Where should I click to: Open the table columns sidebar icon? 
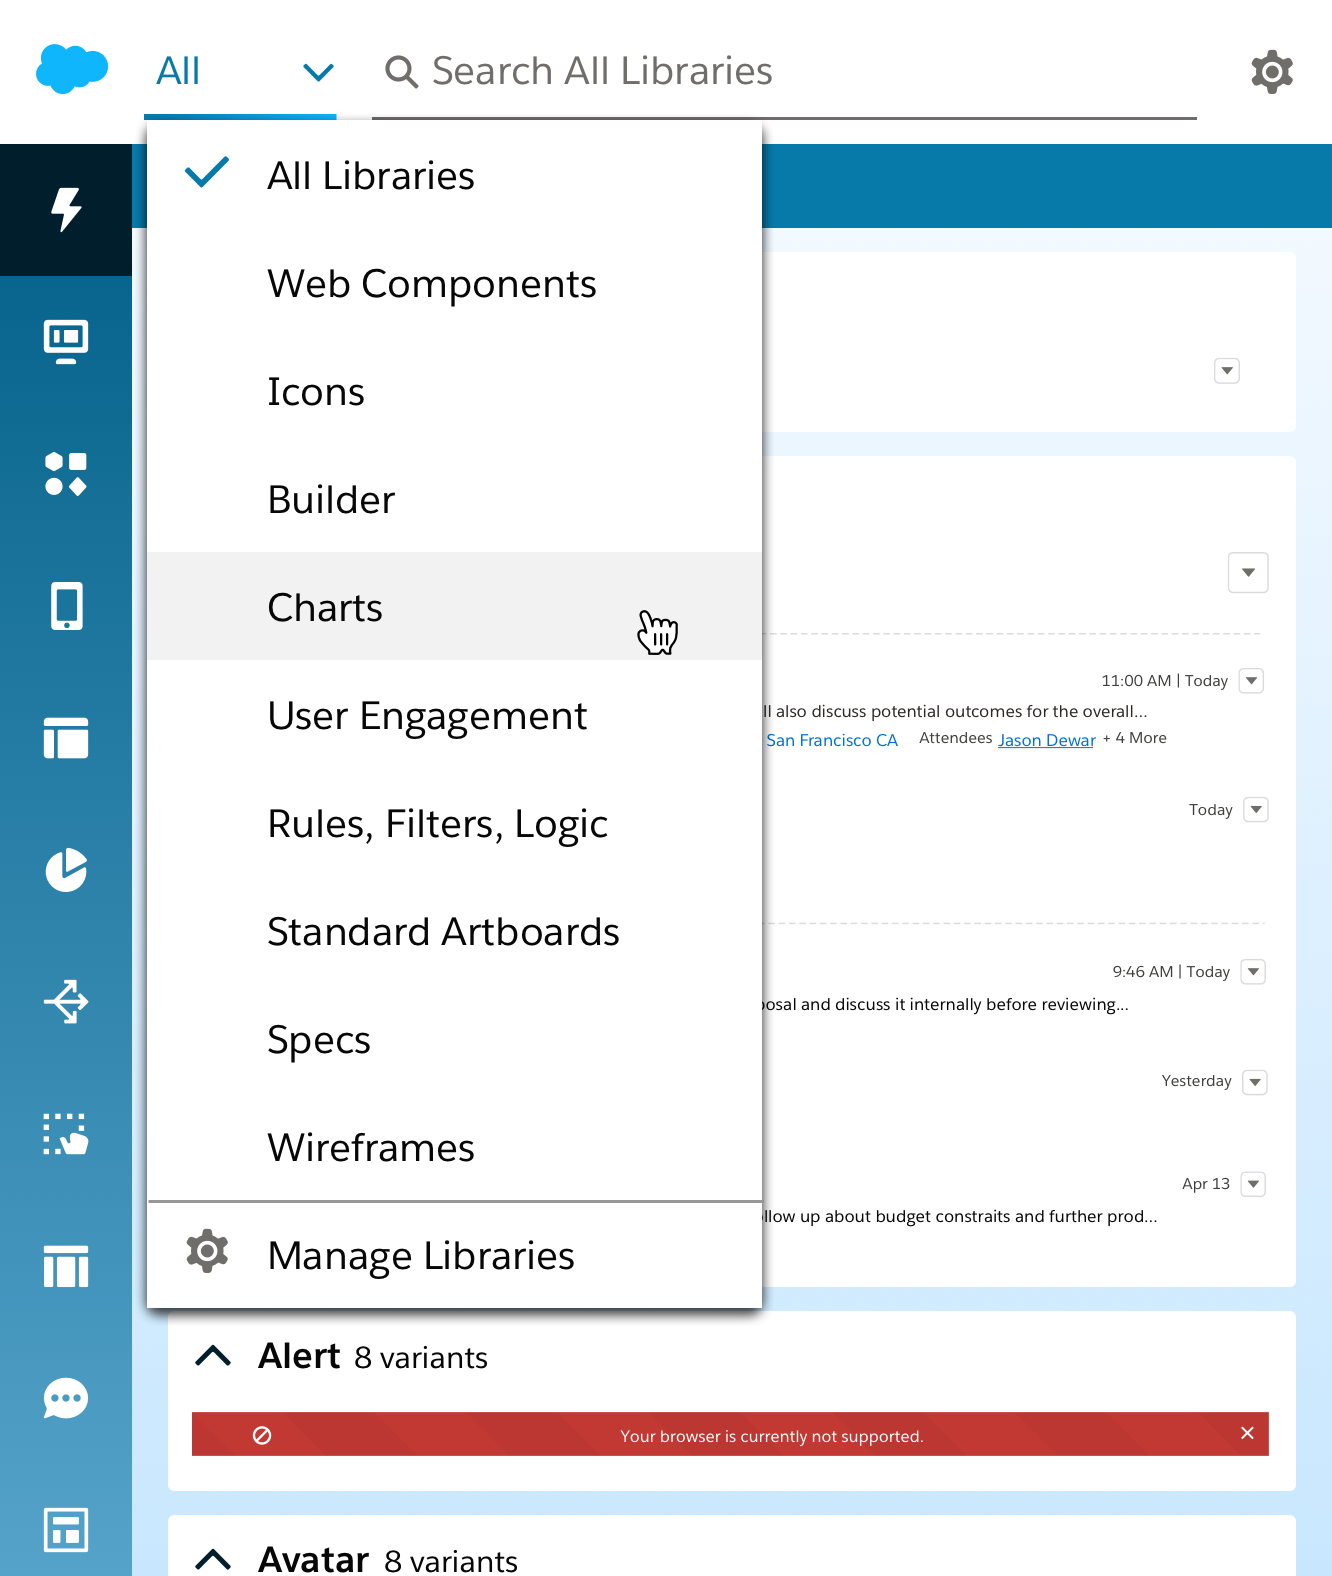tap(66, 1266)
